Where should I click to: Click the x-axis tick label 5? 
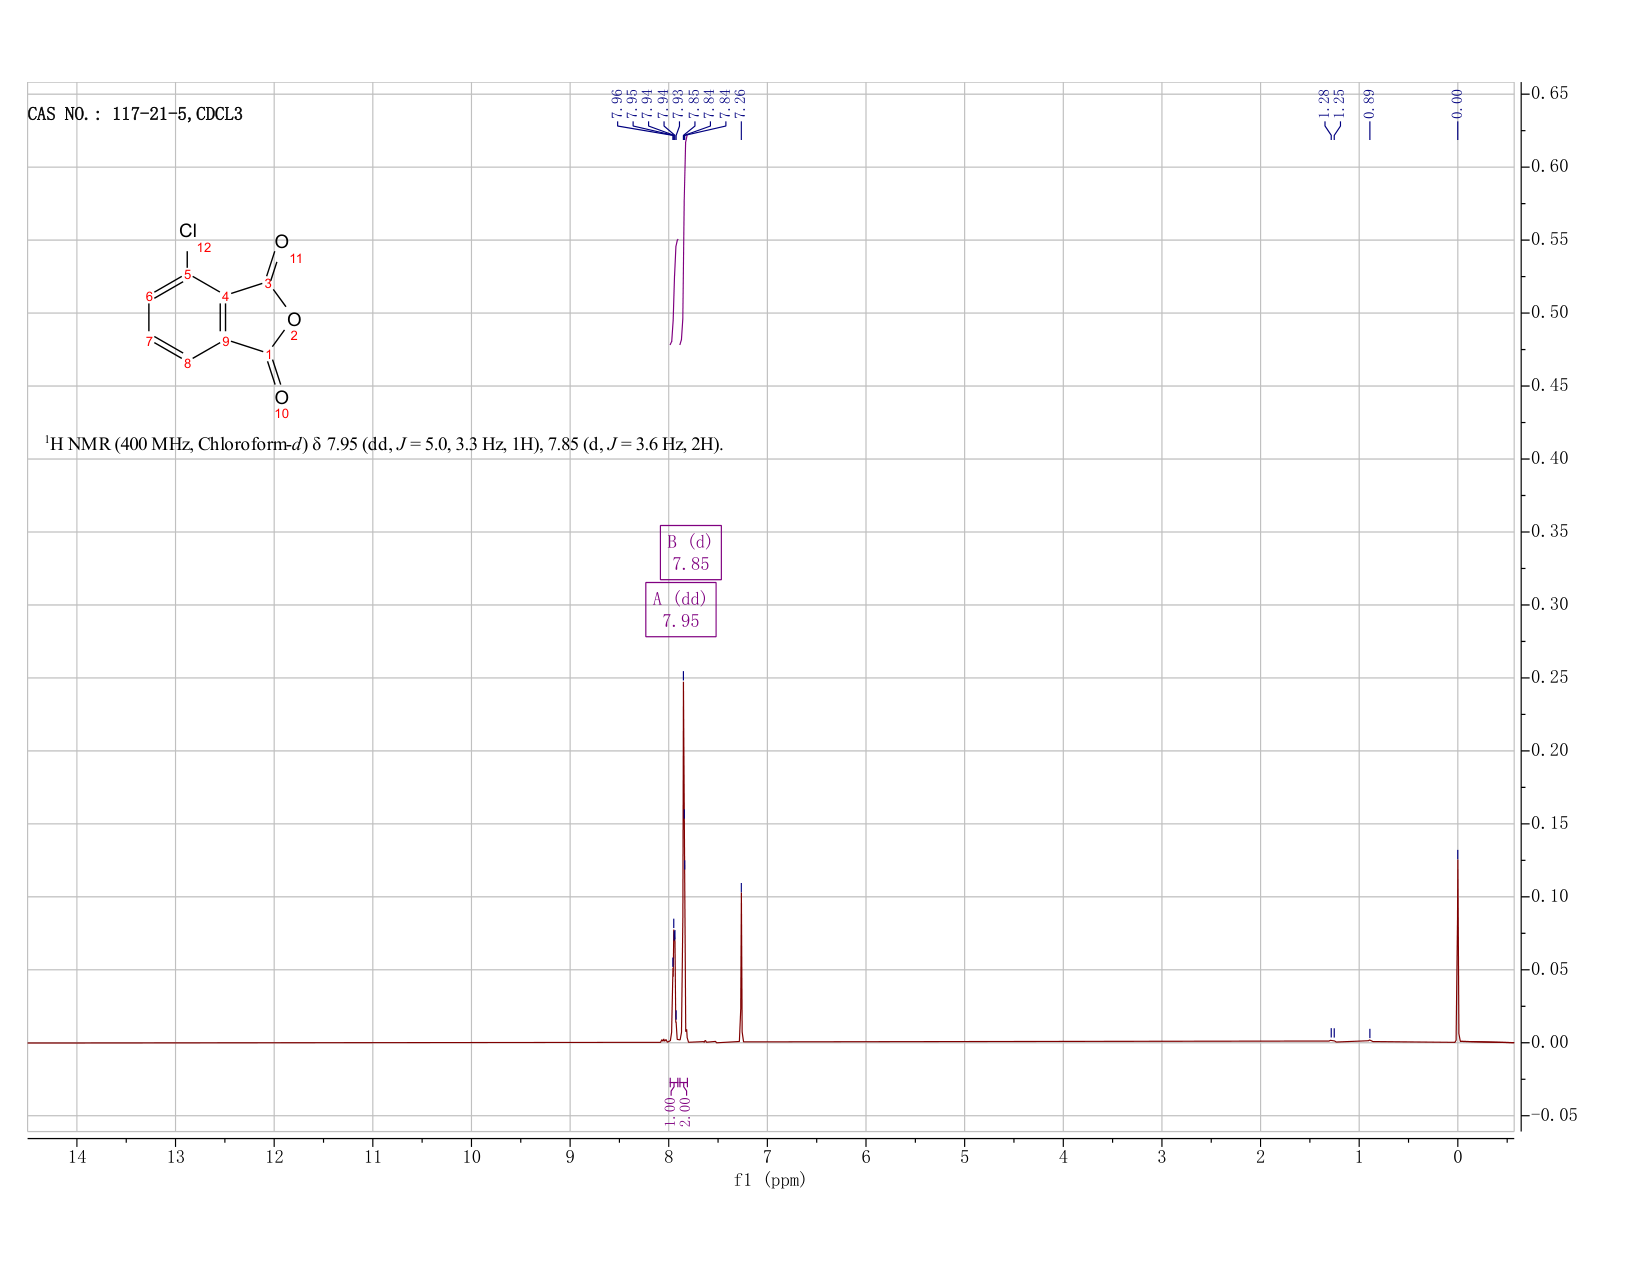click(x=965, y=1157)
